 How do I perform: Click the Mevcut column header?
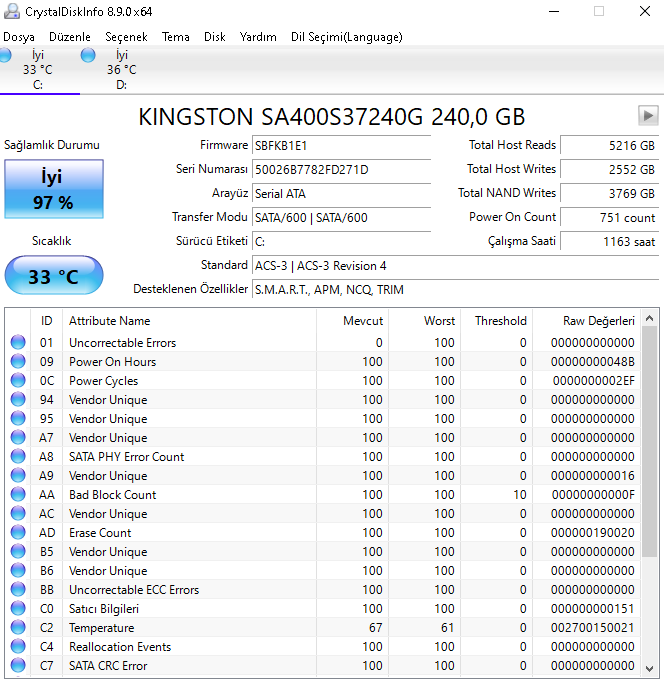point(352,321)
